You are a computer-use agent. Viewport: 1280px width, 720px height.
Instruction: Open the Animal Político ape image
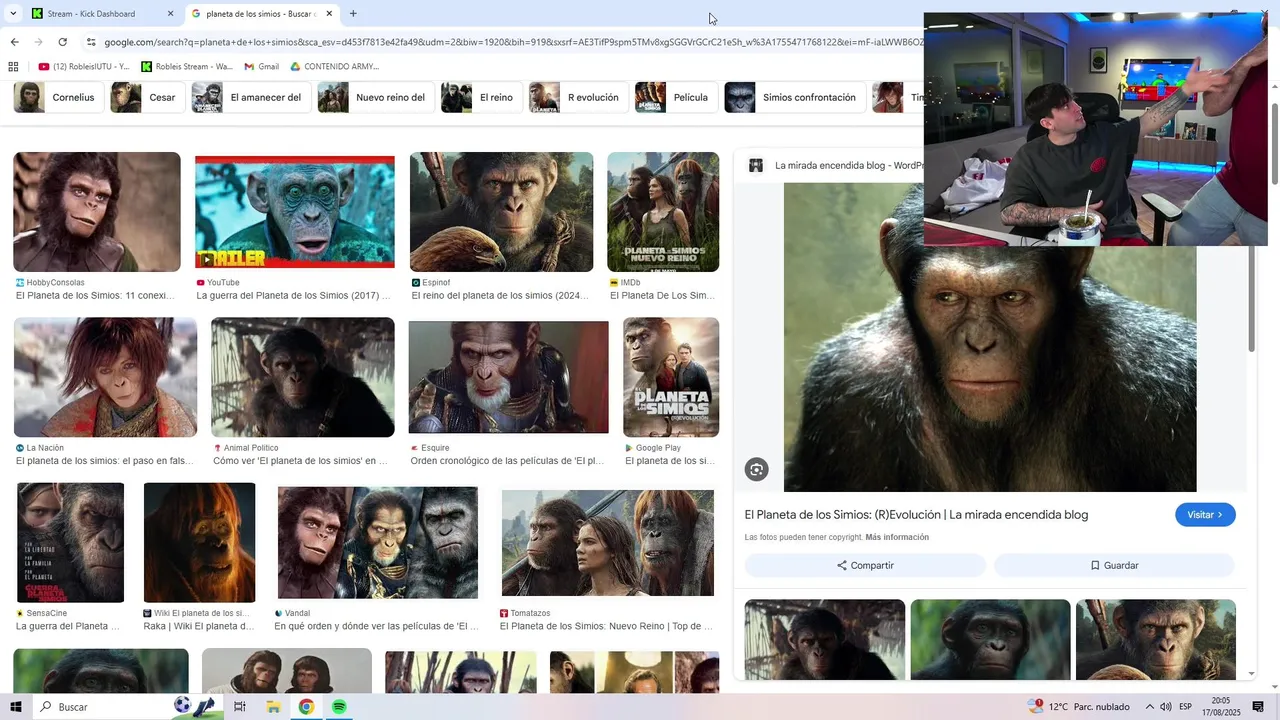tap(302, 377)
